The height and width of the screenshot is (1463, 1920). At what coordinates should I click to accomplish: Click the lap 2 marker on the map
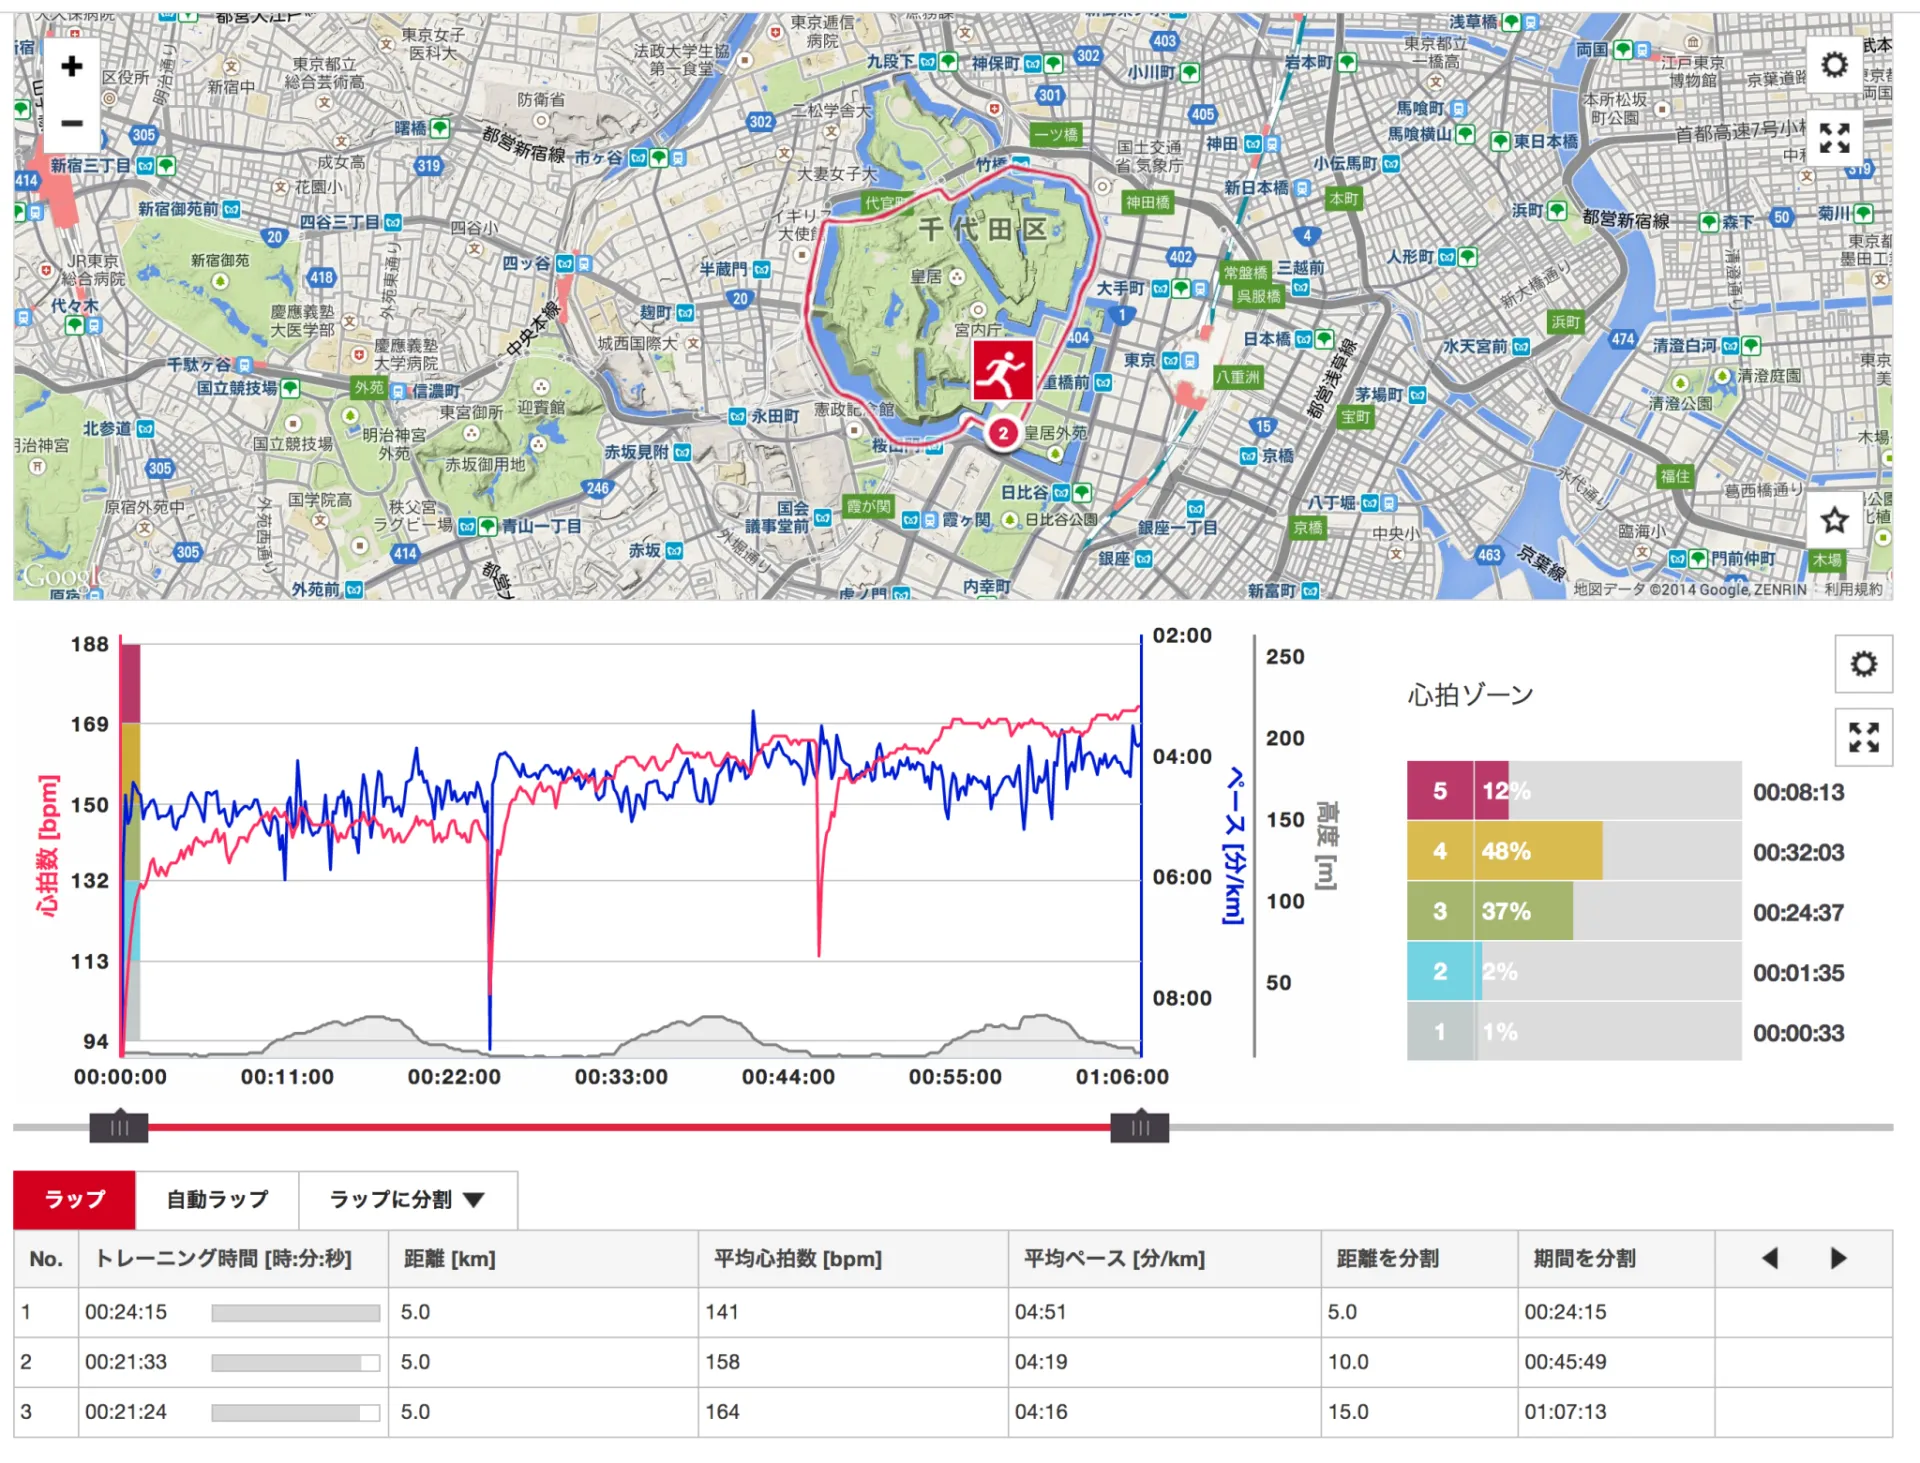click(1002, 433)
